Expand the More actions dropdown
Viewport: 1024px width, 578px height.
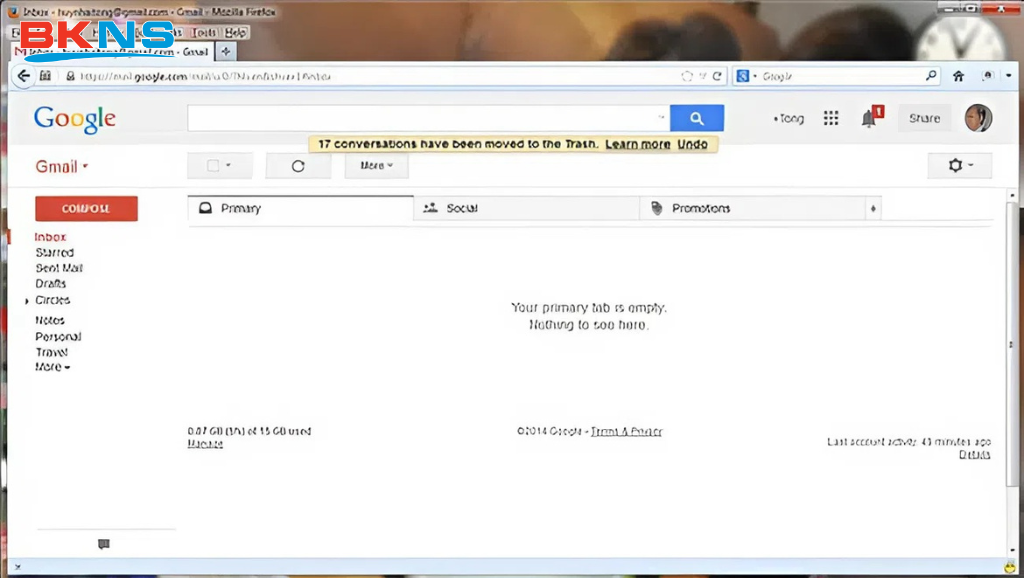[x=376, y=166]
